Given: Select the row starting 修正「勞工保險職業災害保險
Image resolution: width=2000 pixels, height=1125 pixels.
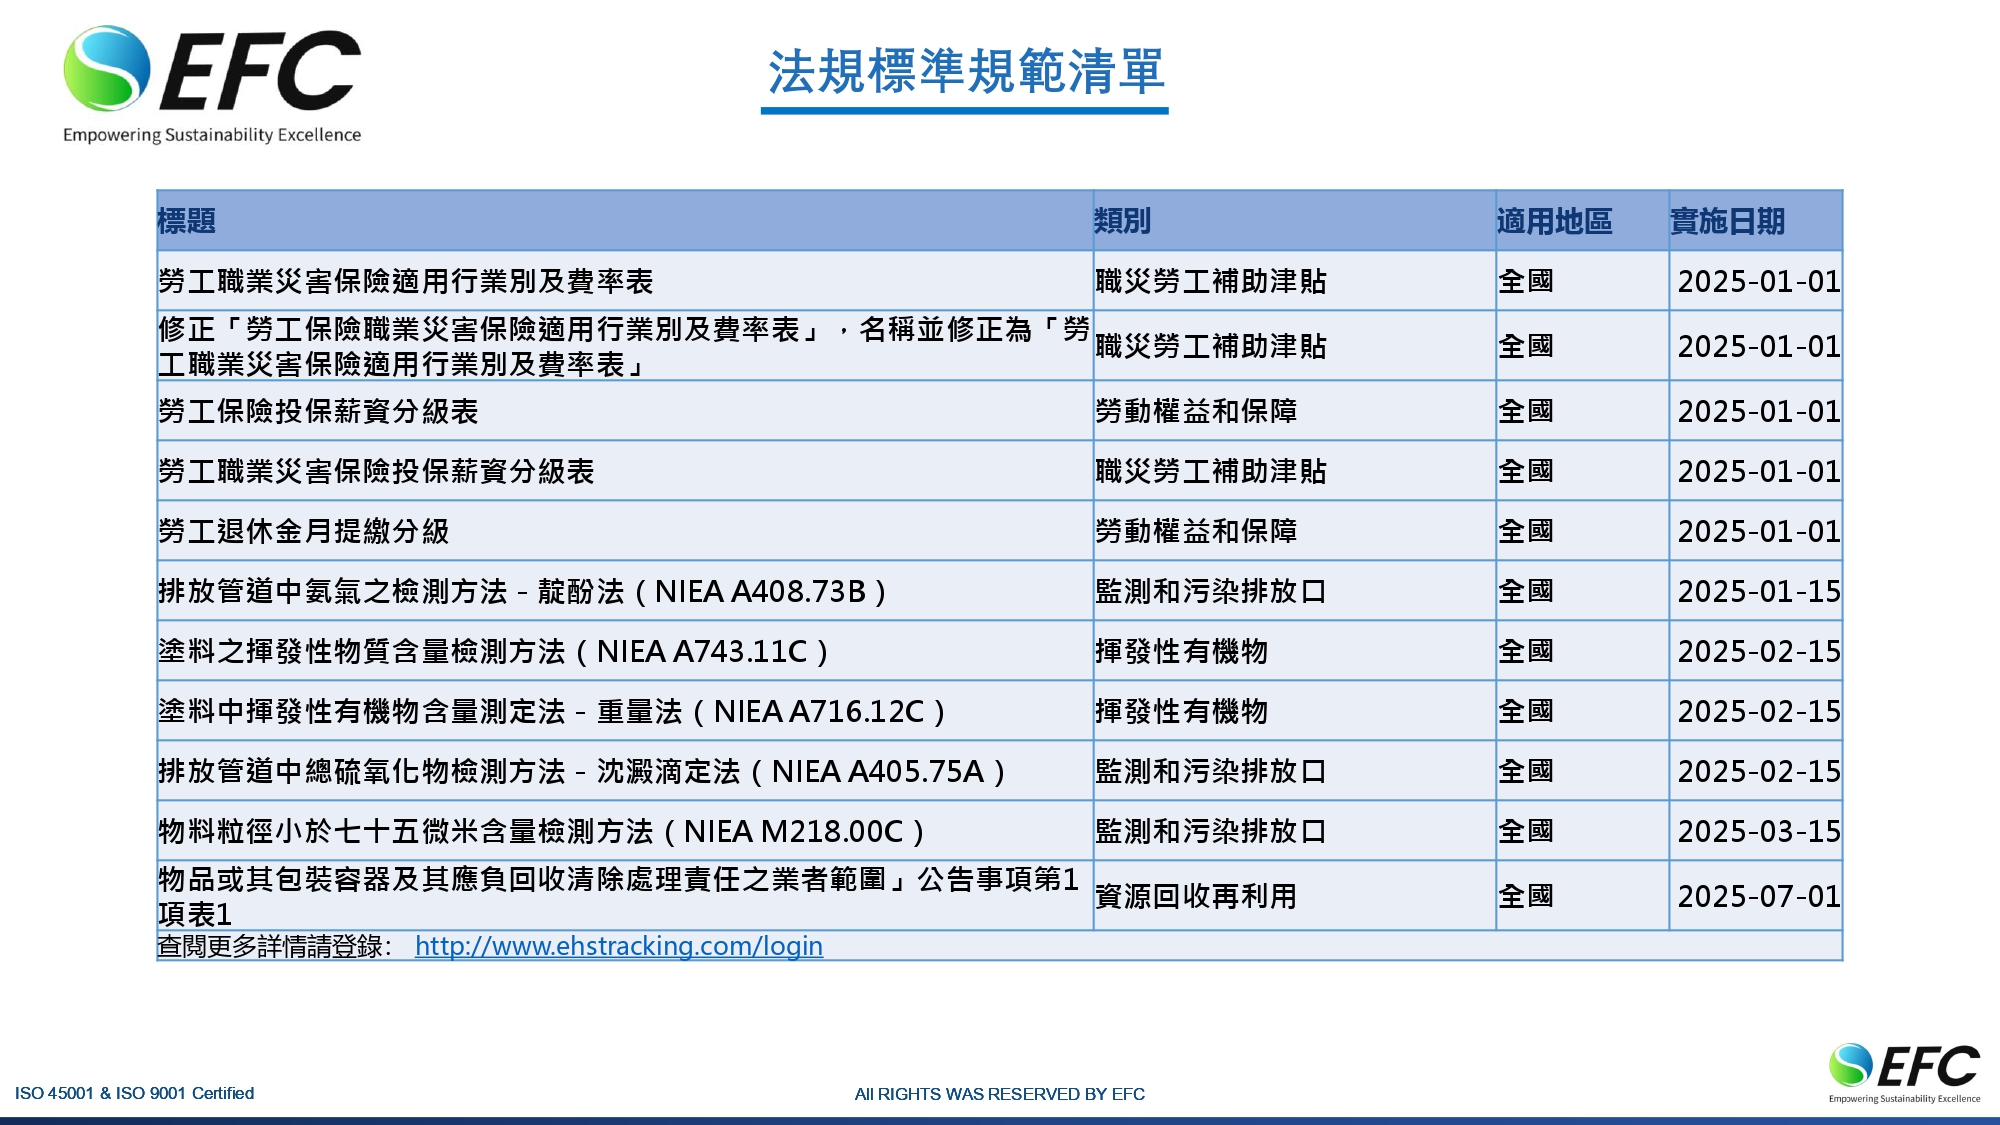Looking at the screenshot, I should pyautogui.click(x=1000, y=346).
